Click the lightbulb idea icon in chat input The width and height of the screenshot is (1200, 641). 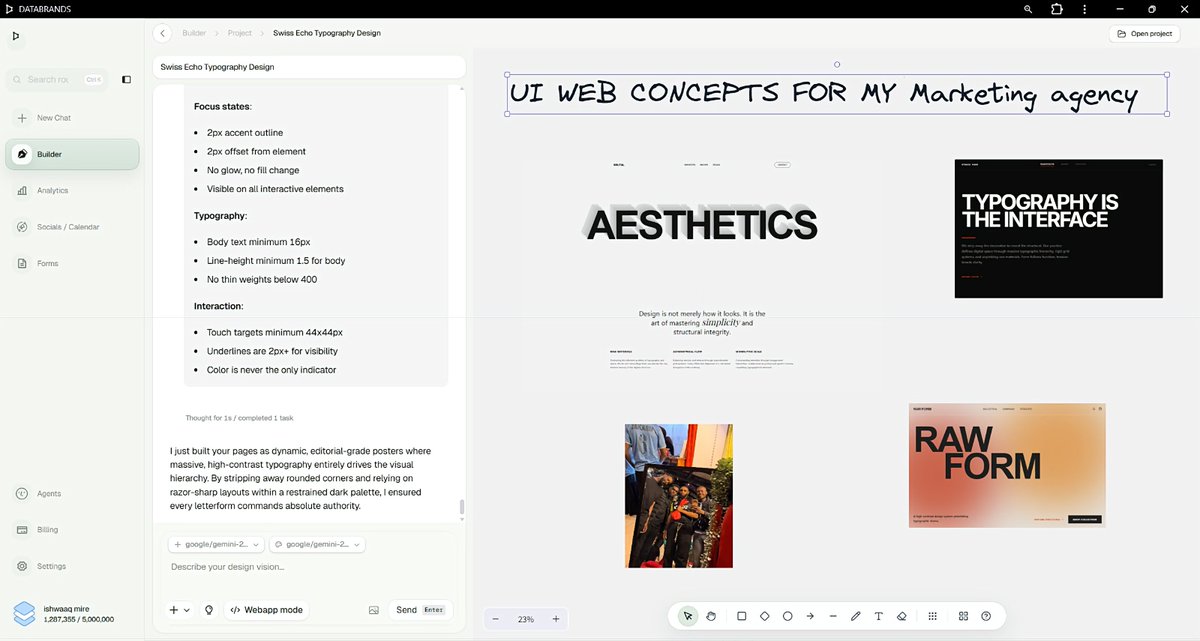tap(209, 610)
